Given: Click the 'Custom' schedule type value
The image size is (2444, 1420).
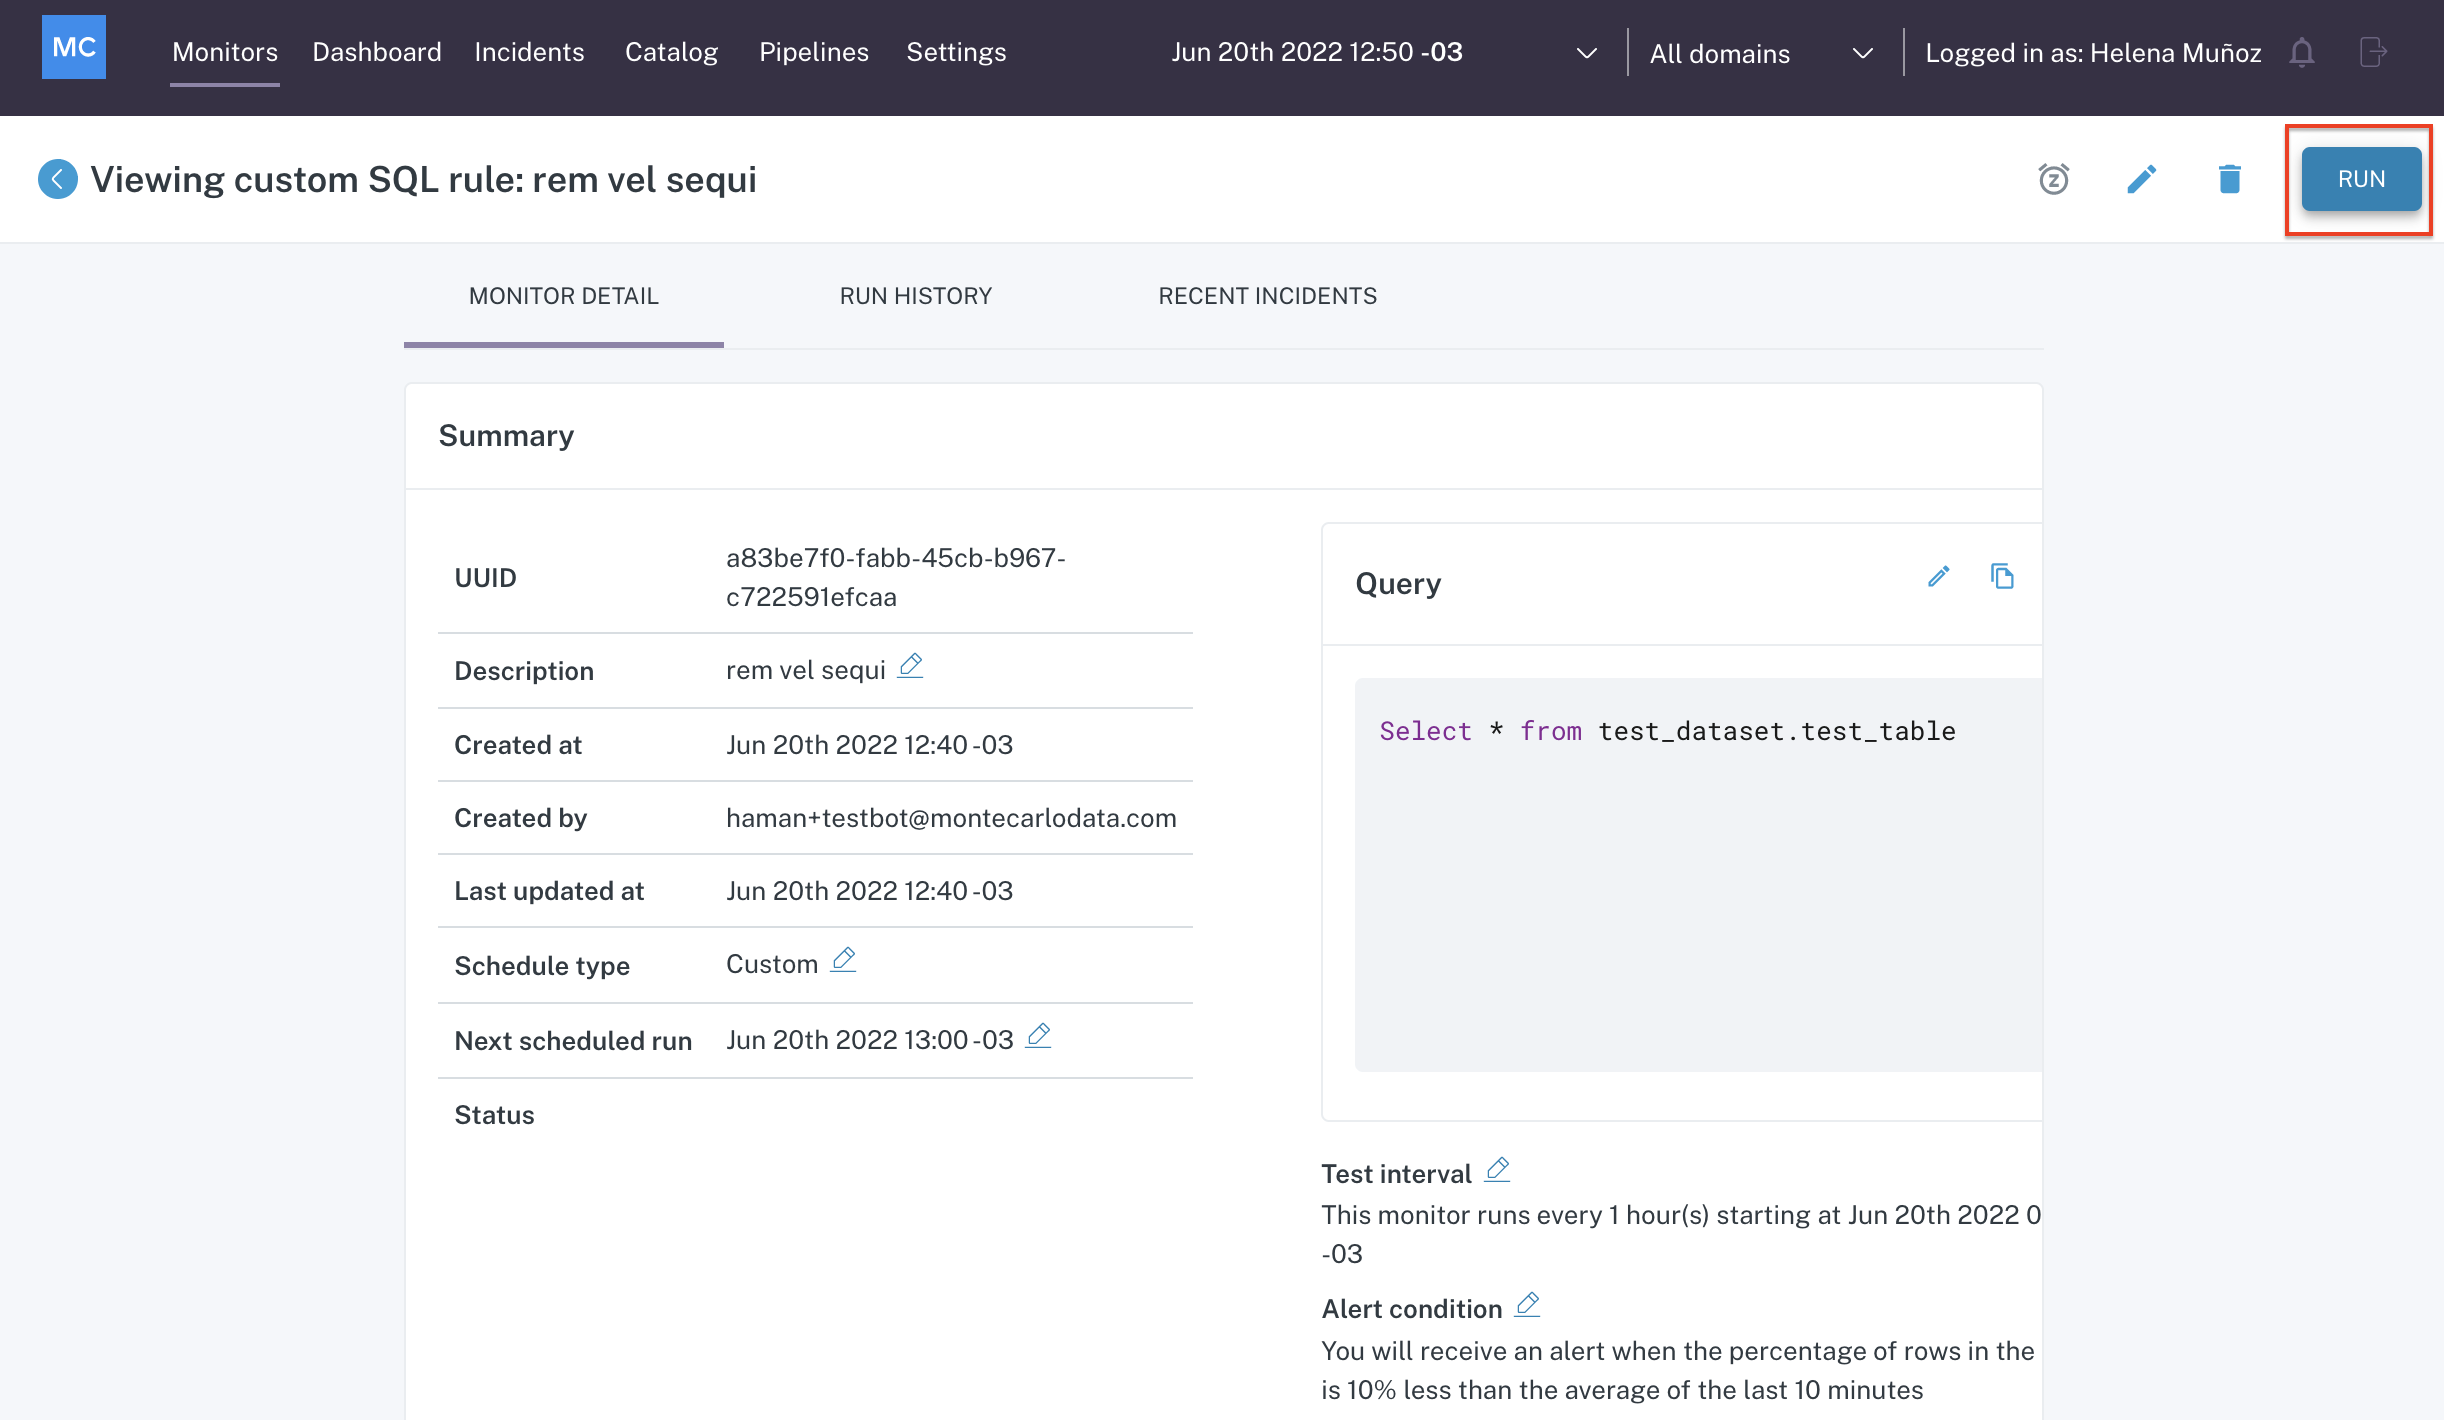Looking at the screenshot, I should tap(772, 964).
